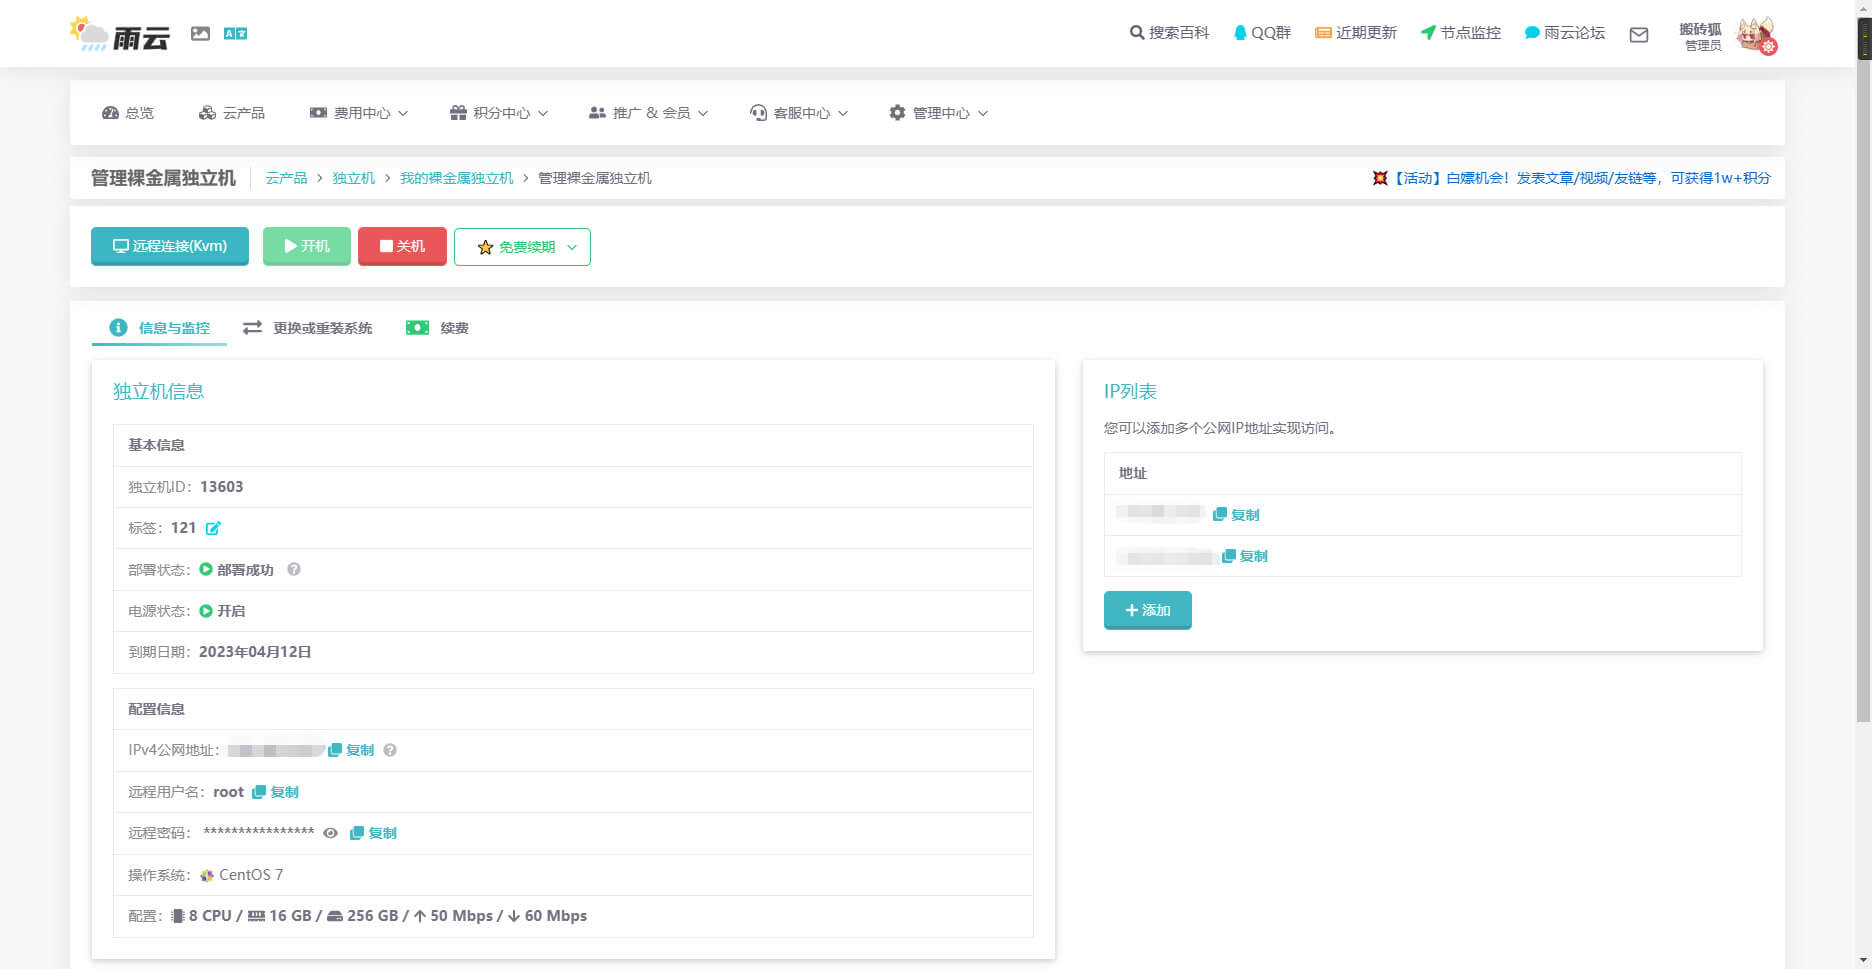Click 独立机 breadcrumb link
1872x969 pixels.
[354, 178]
